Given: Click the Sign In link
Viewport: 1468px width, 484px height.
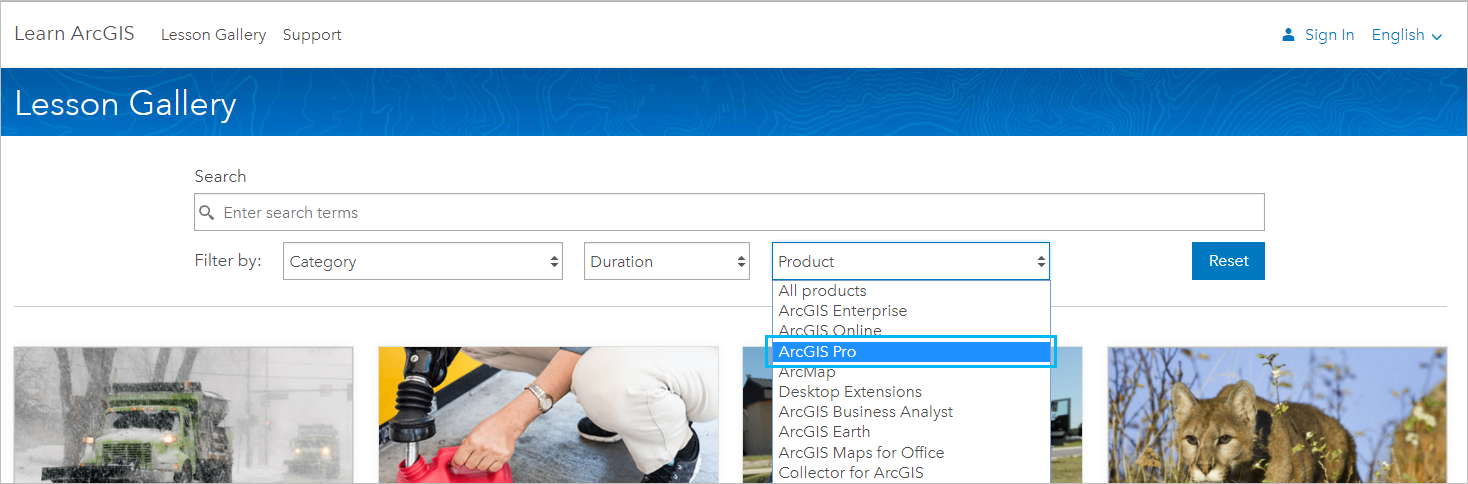Looking at the screenshot, I should coord(1329,35).
